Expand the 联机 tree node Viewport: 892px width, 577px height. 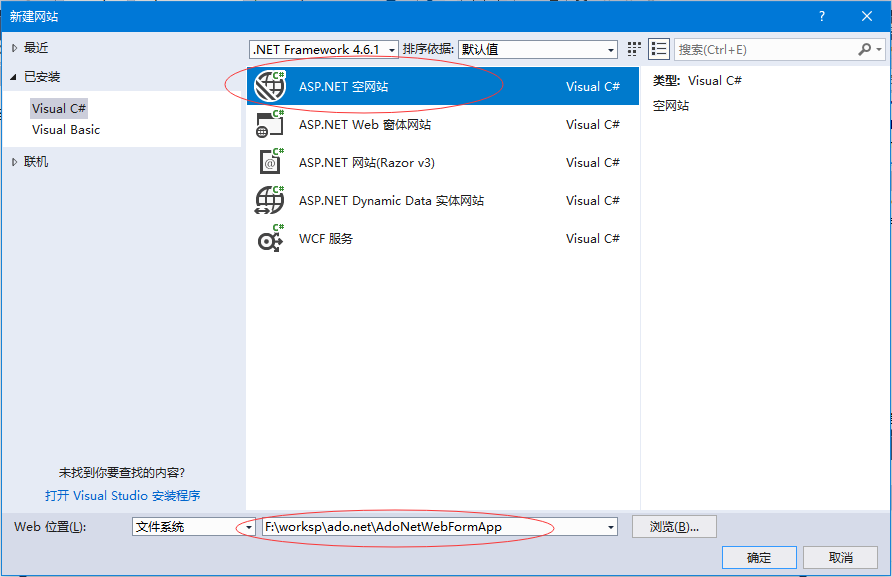click(x=14, y=162)
